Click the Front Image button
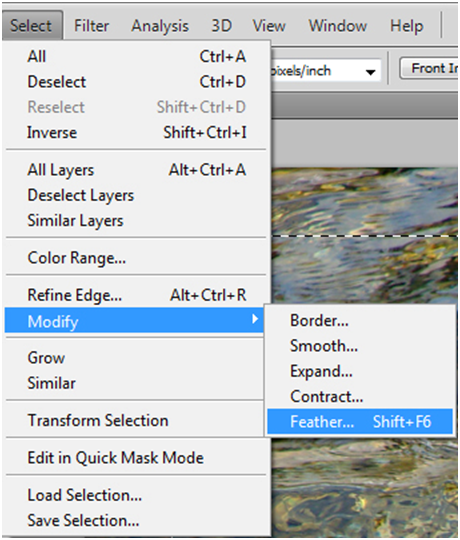Screen dimensions: 460x540 pyautogui.click(x=429, y=68)
